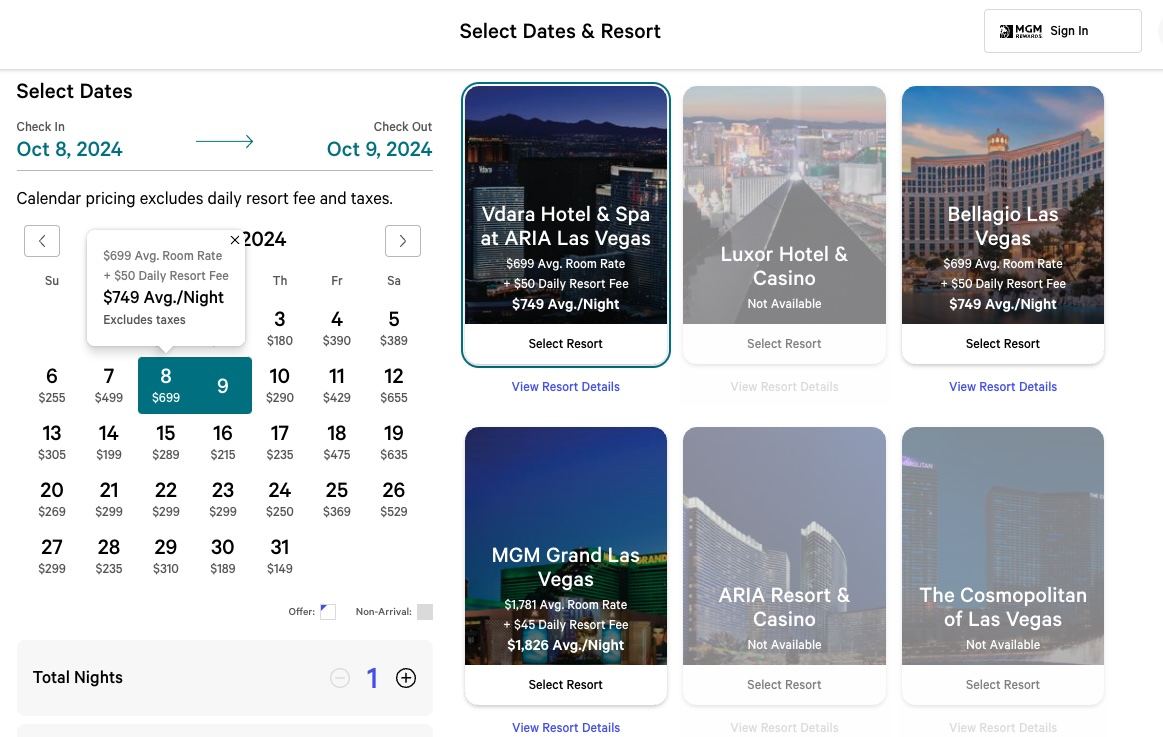The image size is (1163, 737).
Task: Navigate to the next calendar month
Action: pyautogui.click(x=402, y=240)
